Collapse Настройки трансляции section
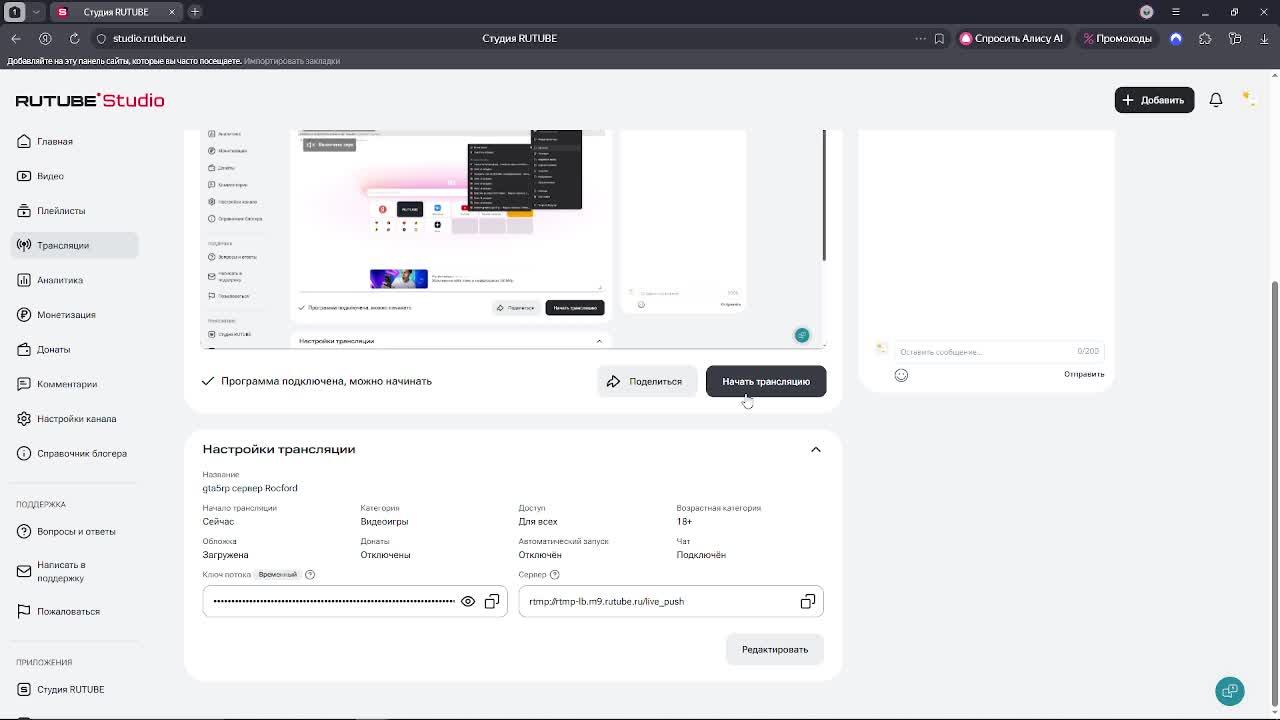The height and width of the screenshot is (720, 1280). (x=815, y=449)
